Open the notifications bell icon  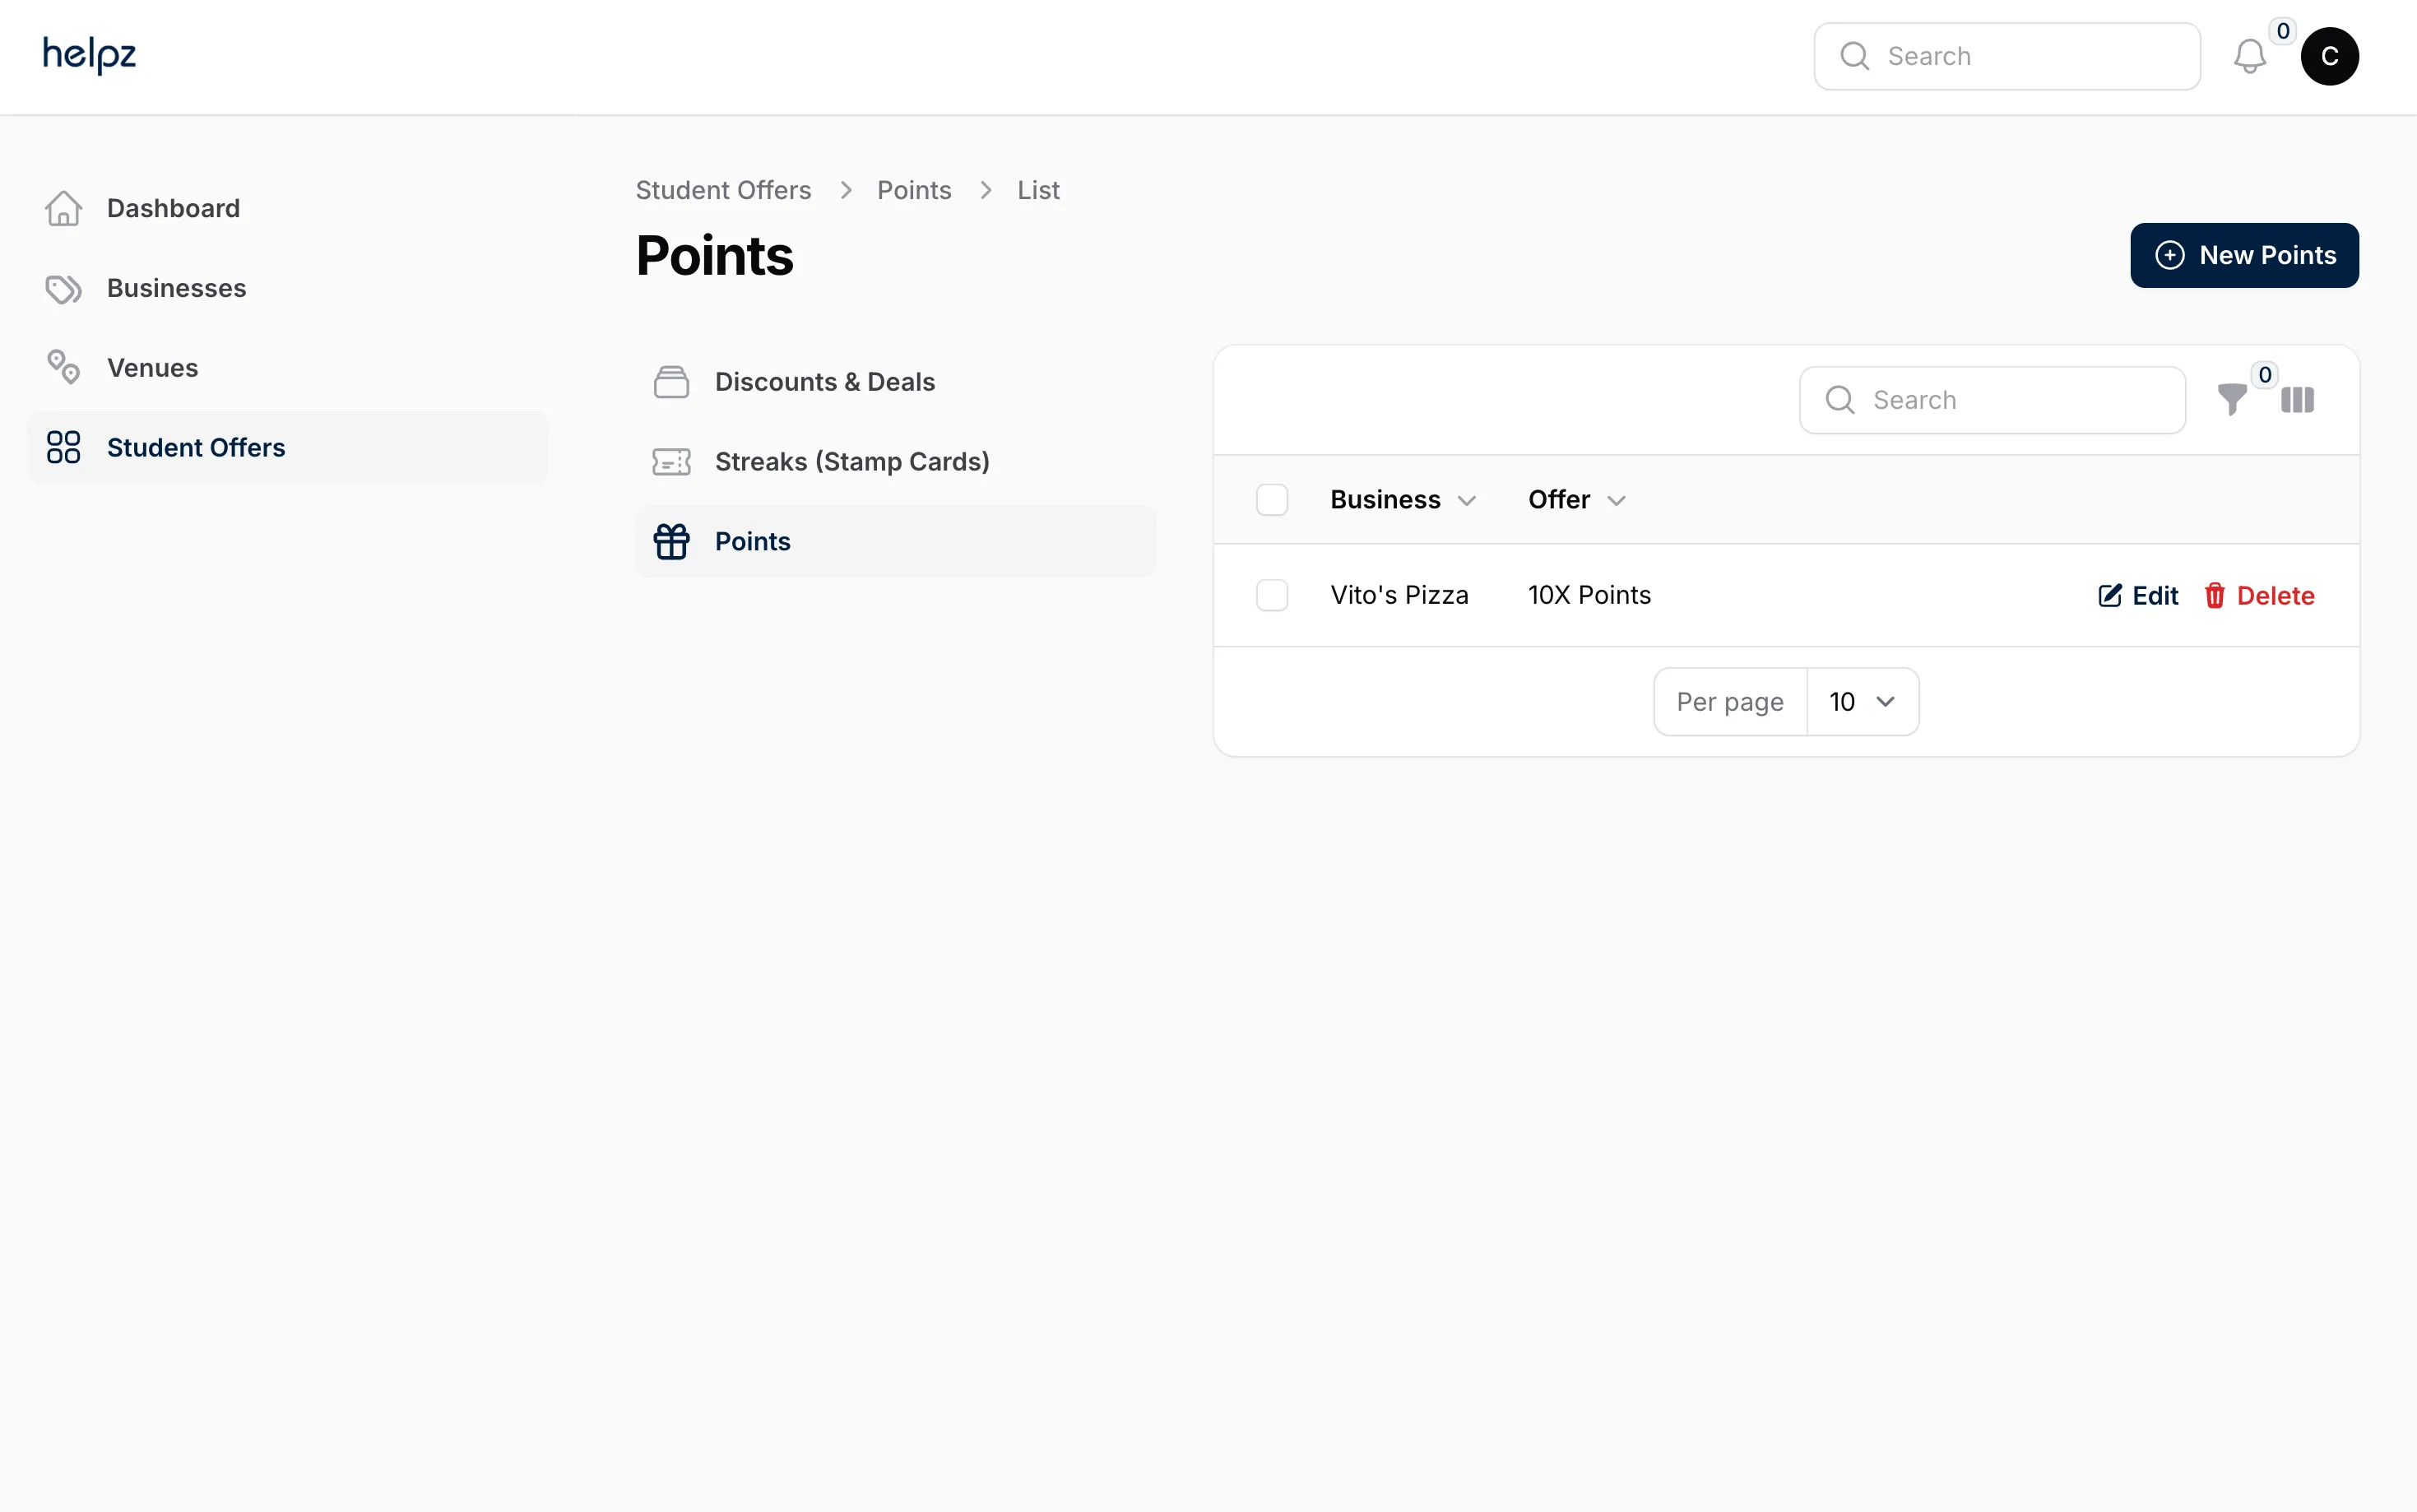[x=2249, y=56]
